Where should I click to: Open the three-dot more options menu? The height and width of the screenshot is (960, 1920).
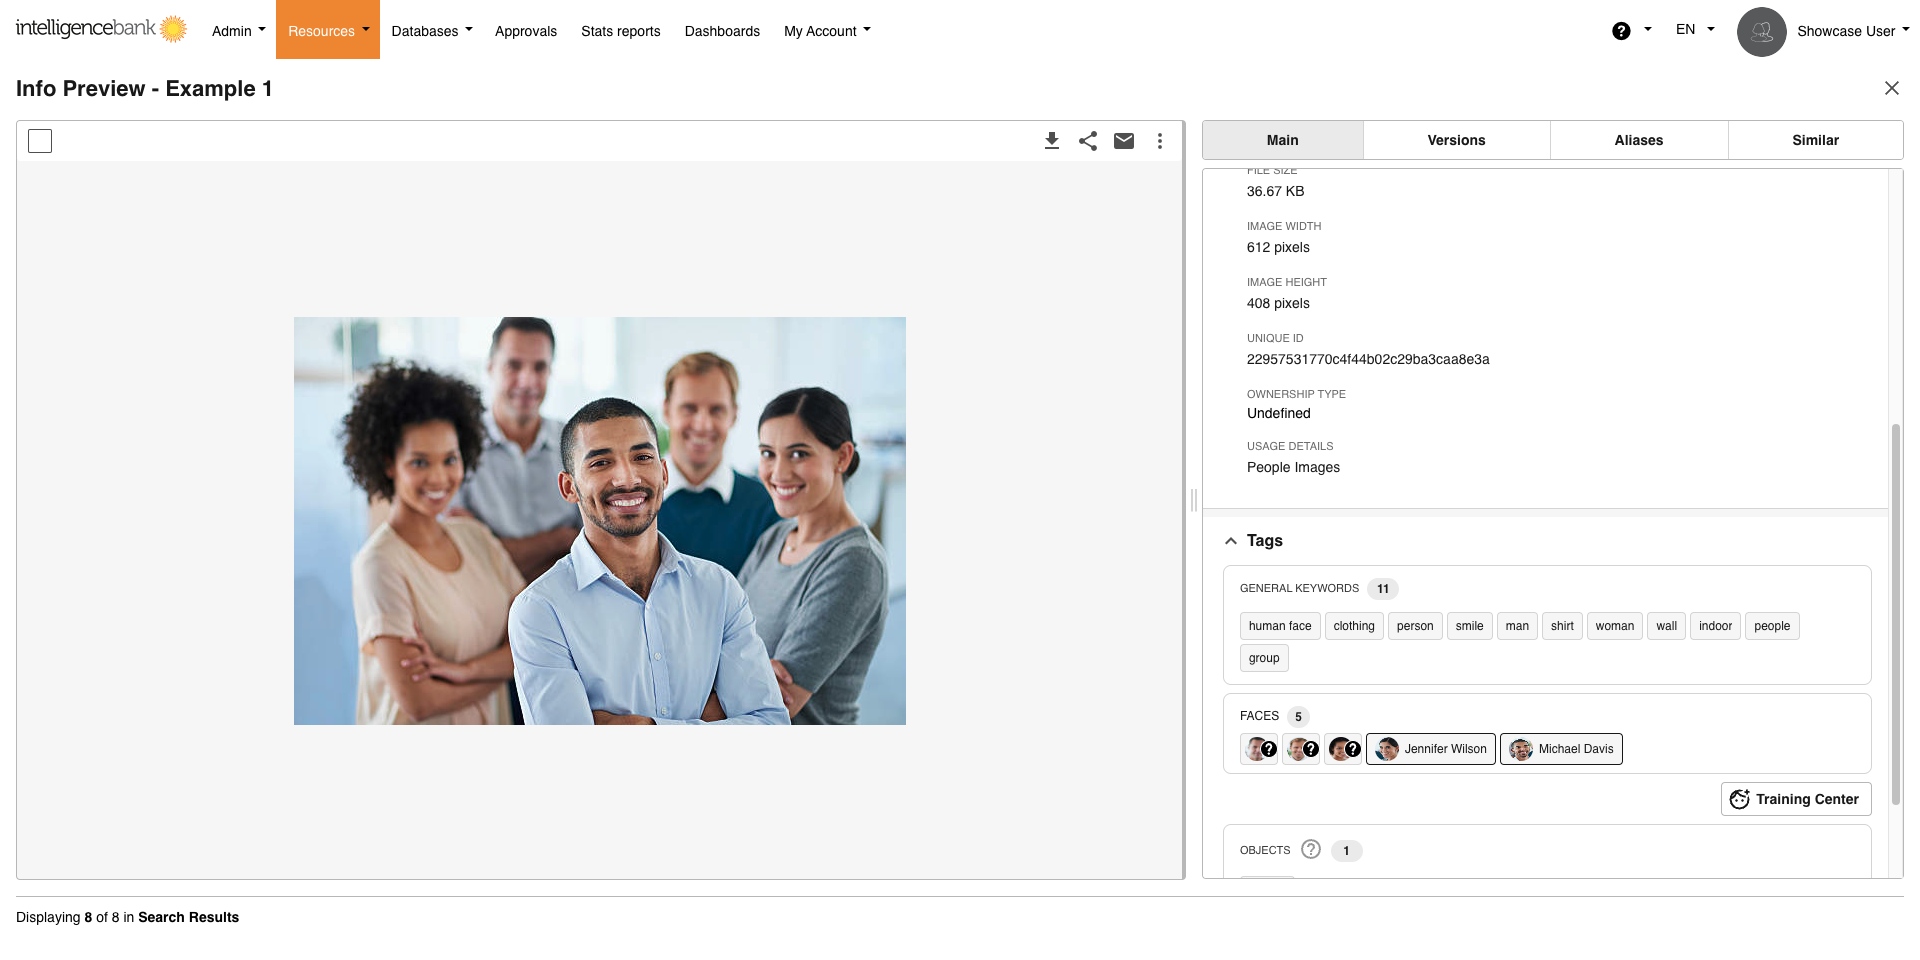(x=1160, y=141)
